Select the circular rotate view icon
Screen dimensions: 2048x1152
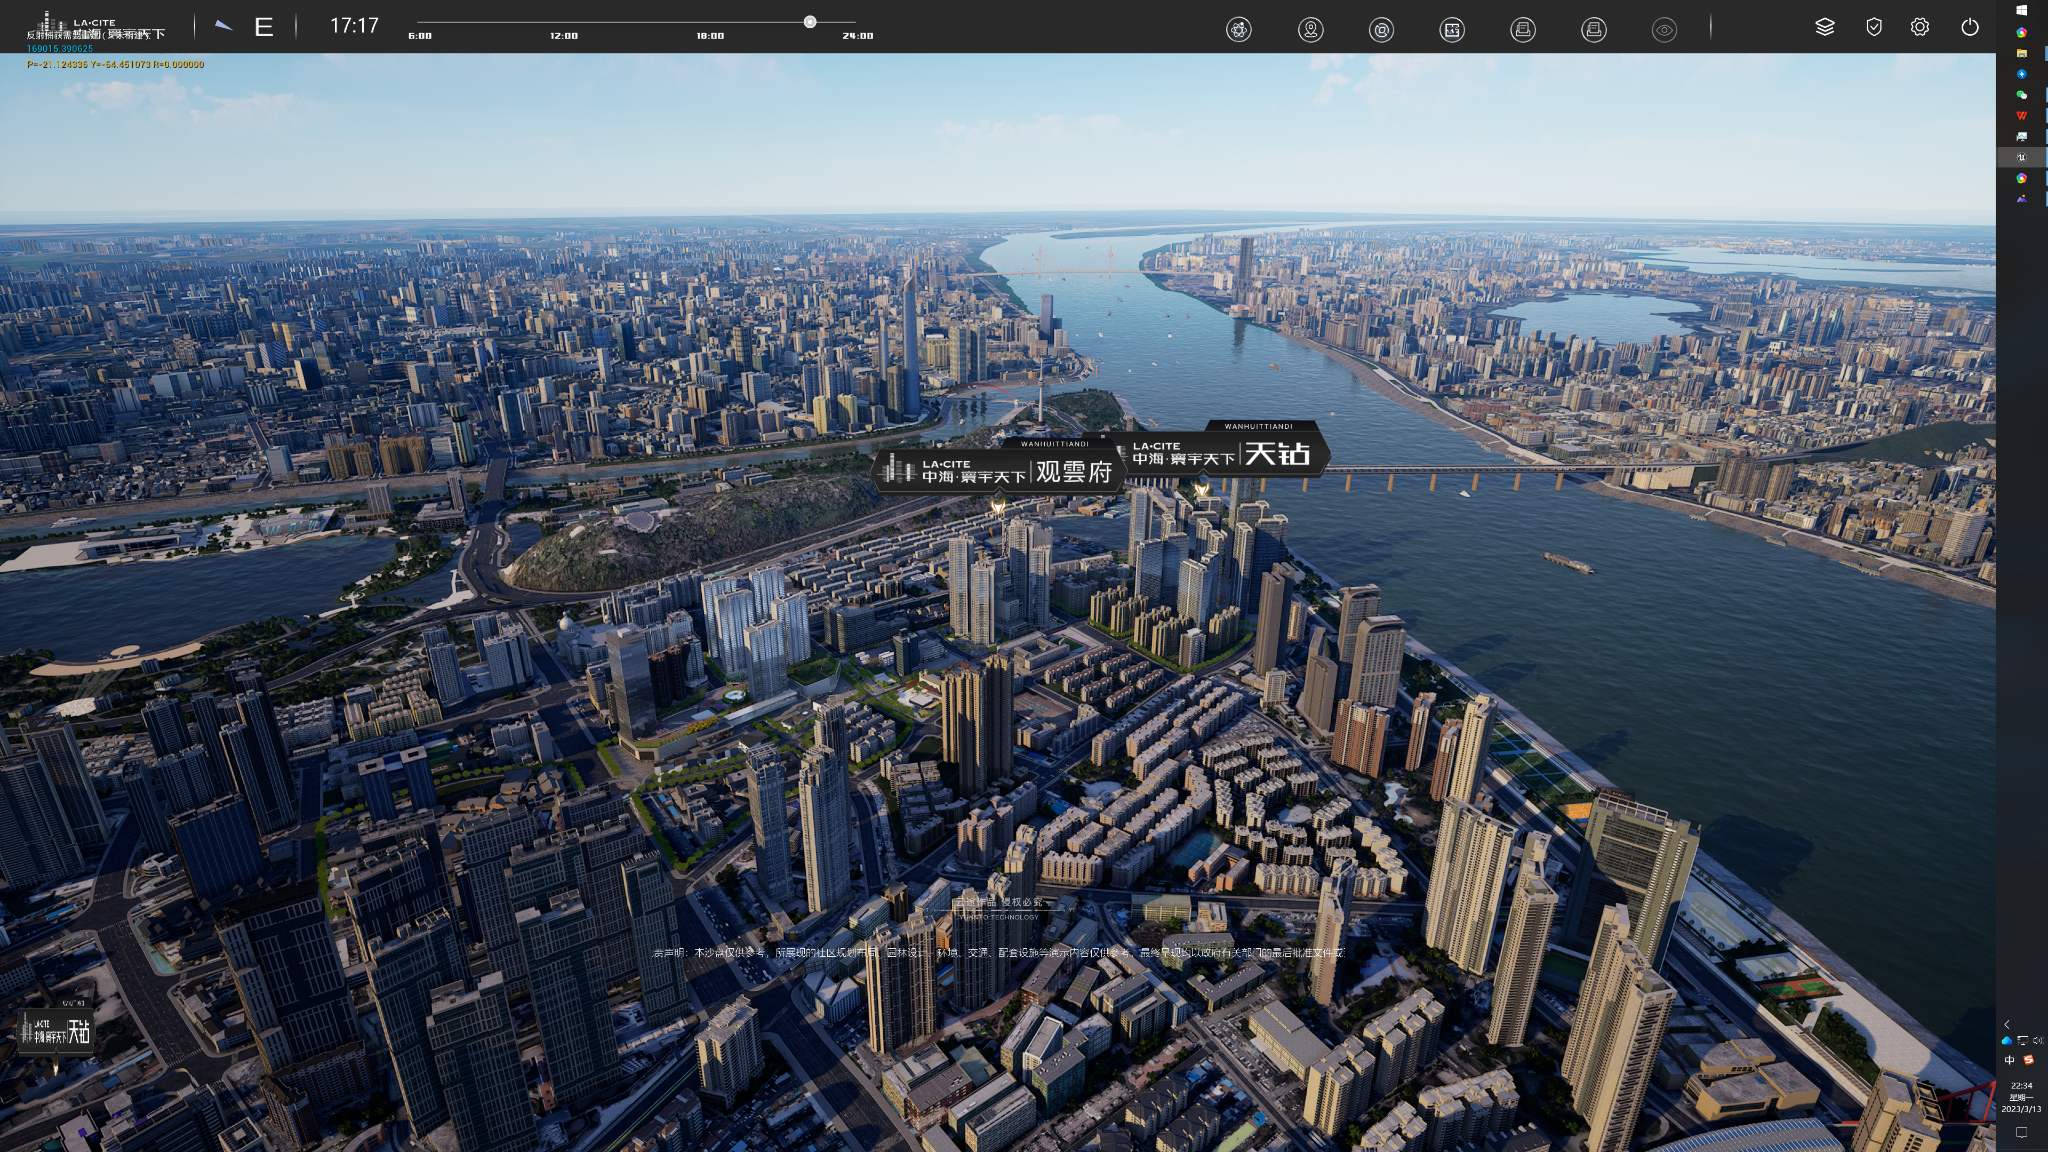1381,30
